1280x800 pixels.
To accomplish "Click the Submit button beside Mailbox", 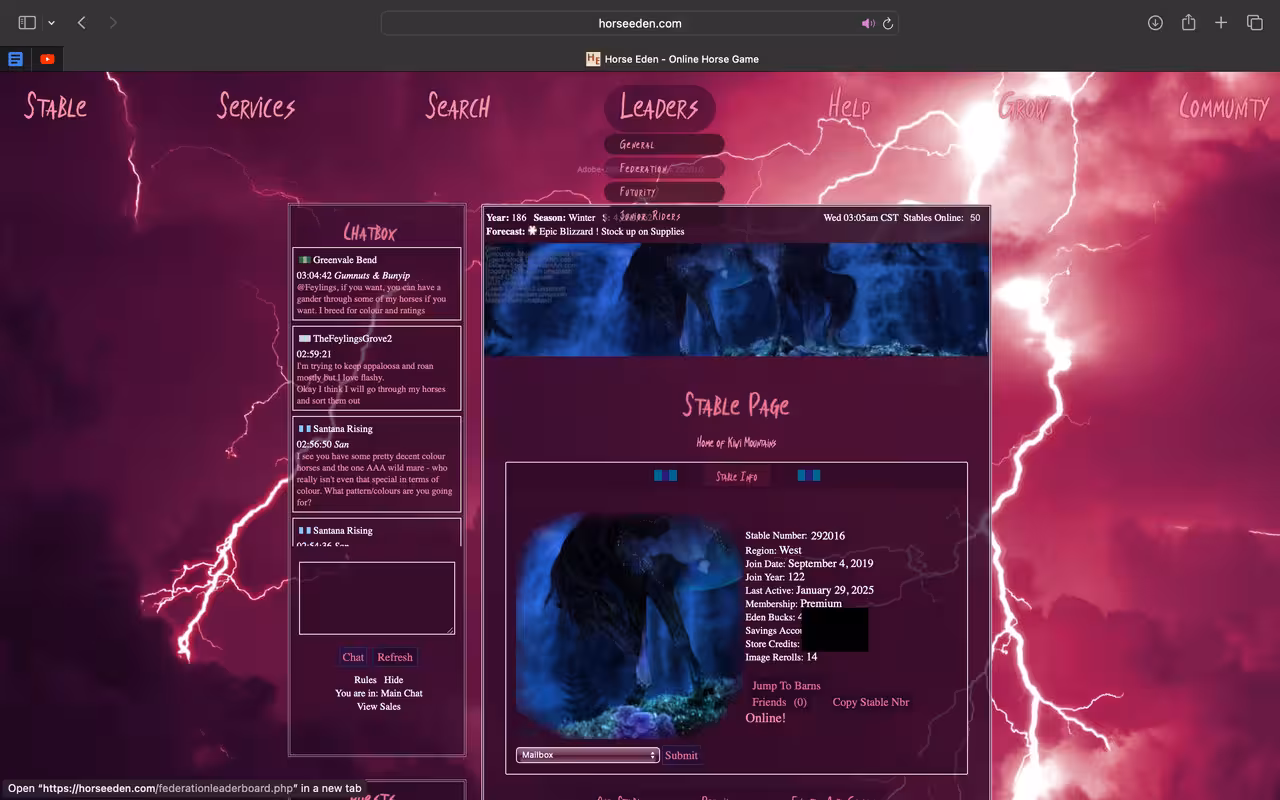I will click(x=681, y=755).
